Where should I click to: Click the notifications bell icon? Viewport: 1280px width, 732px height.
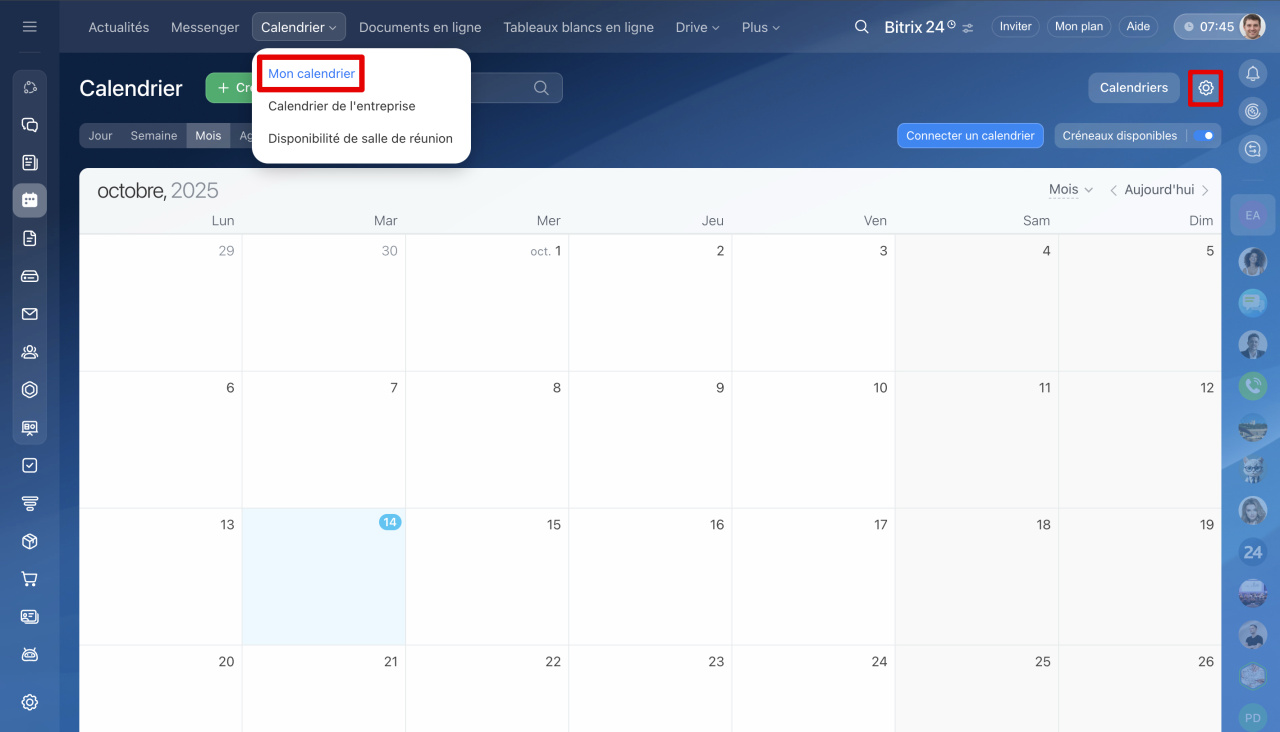(x=1252, y=72)
